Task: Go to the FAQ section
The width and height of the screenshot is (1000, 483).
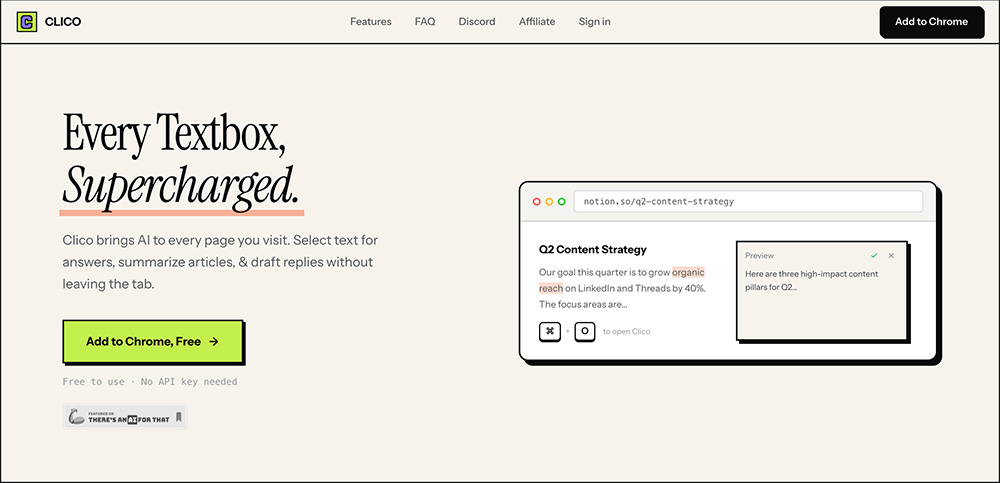Action: (425, 22)
